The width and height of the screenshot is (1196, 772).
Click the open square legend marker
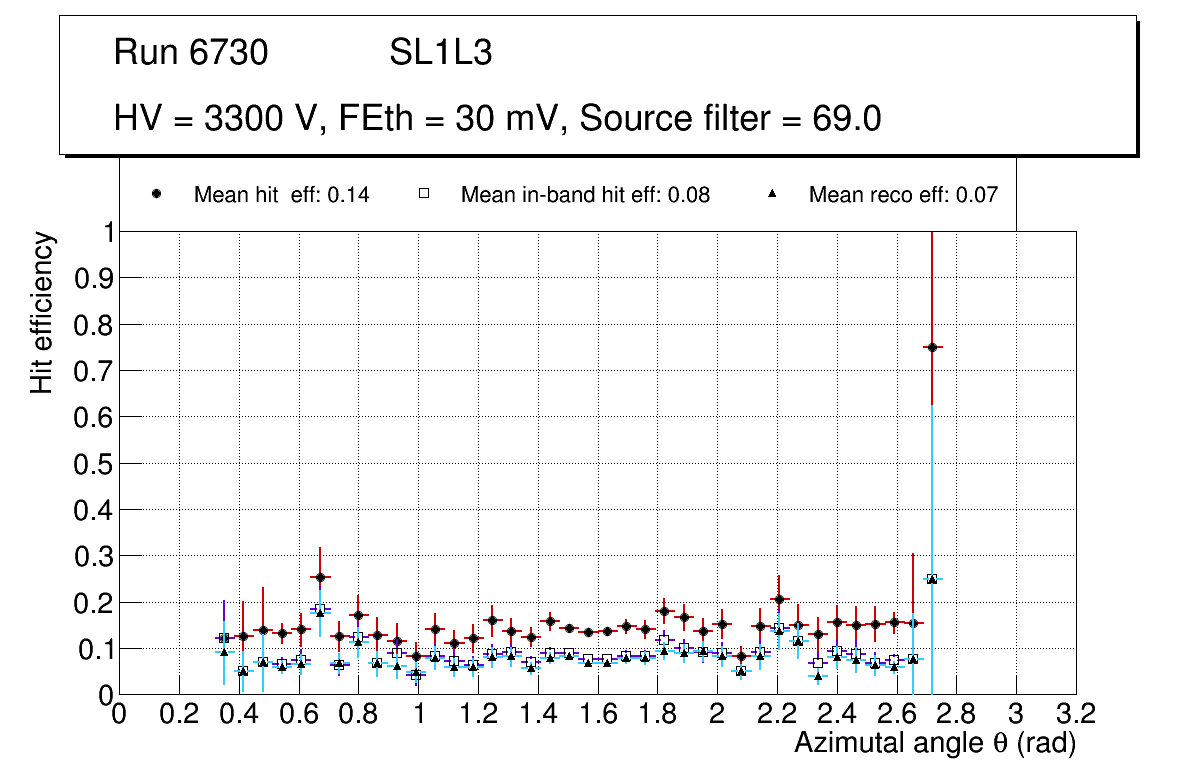coord(423,195)
